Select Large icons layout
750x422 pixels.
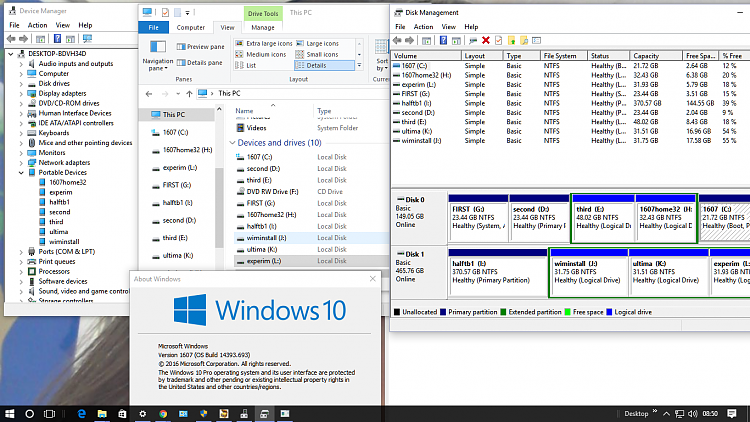tap(317, 44)
